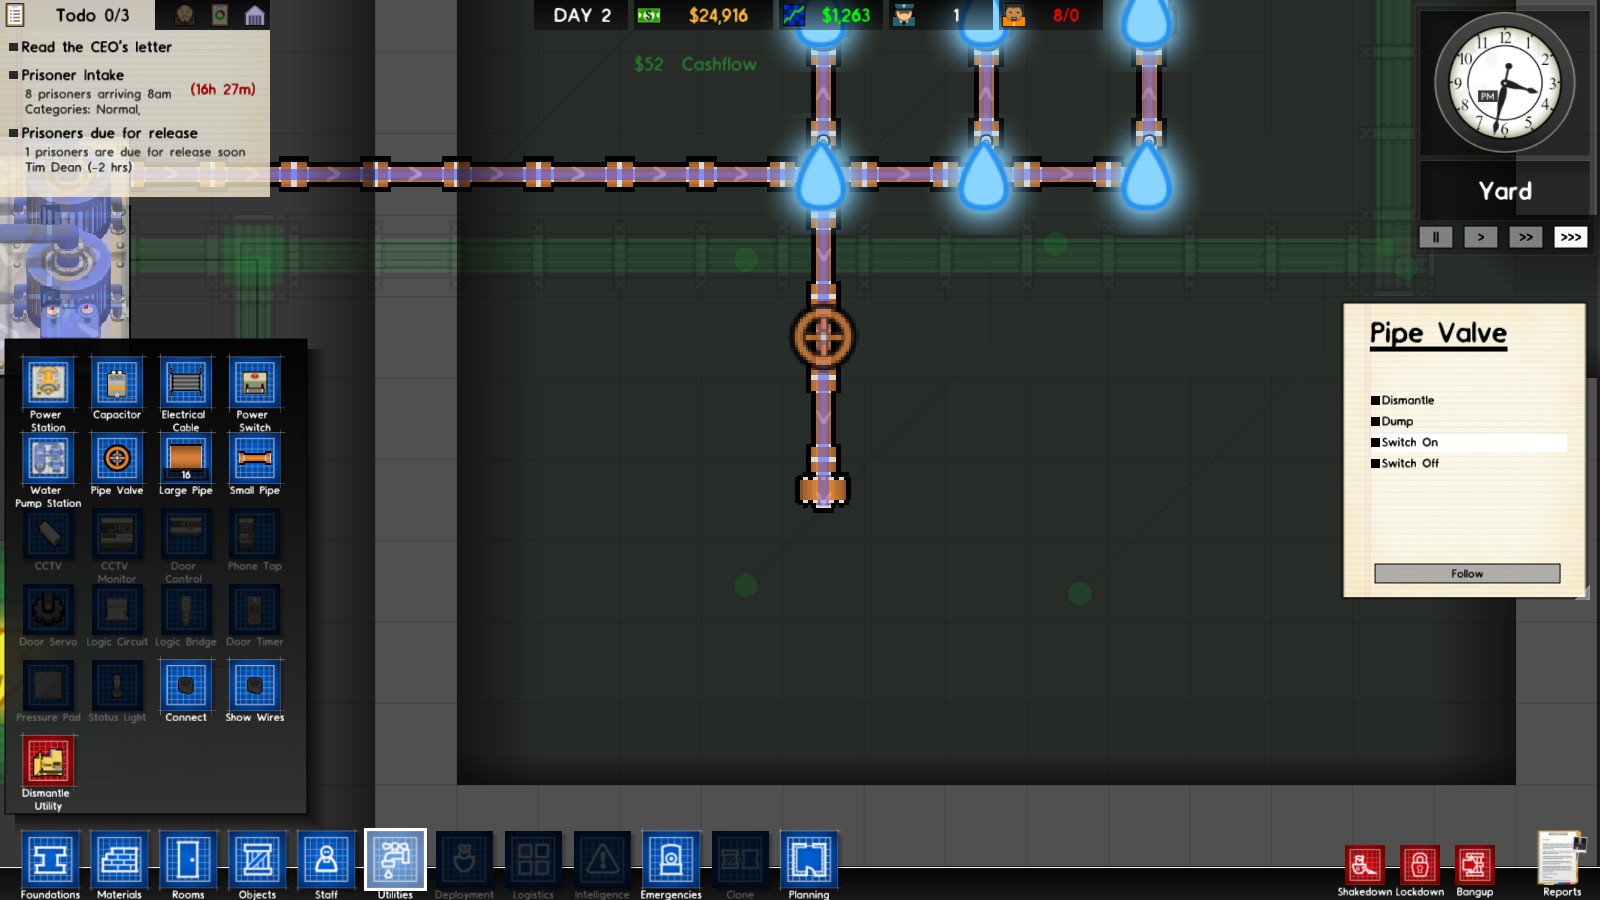Pick the Power Switch utility
1600x900 pixels.
[254, 384]
